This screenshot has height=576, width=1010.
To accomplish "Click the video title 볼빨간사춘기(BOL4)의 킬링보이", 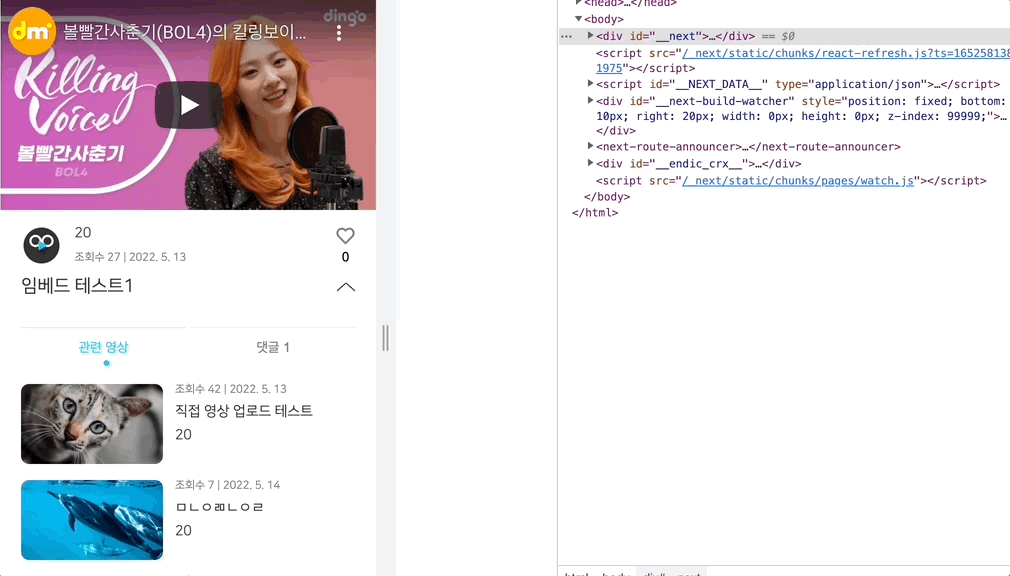I will 184,32.
